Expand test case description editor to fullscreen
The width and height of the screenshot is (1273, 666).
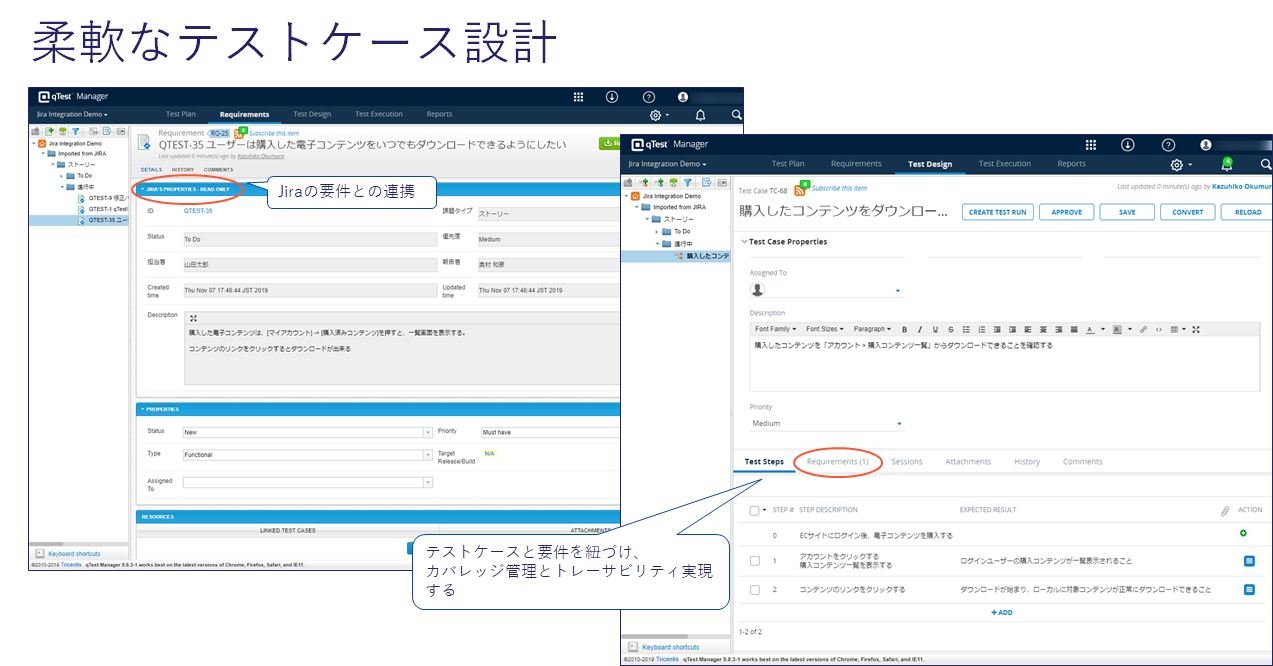pos(1196,329)
